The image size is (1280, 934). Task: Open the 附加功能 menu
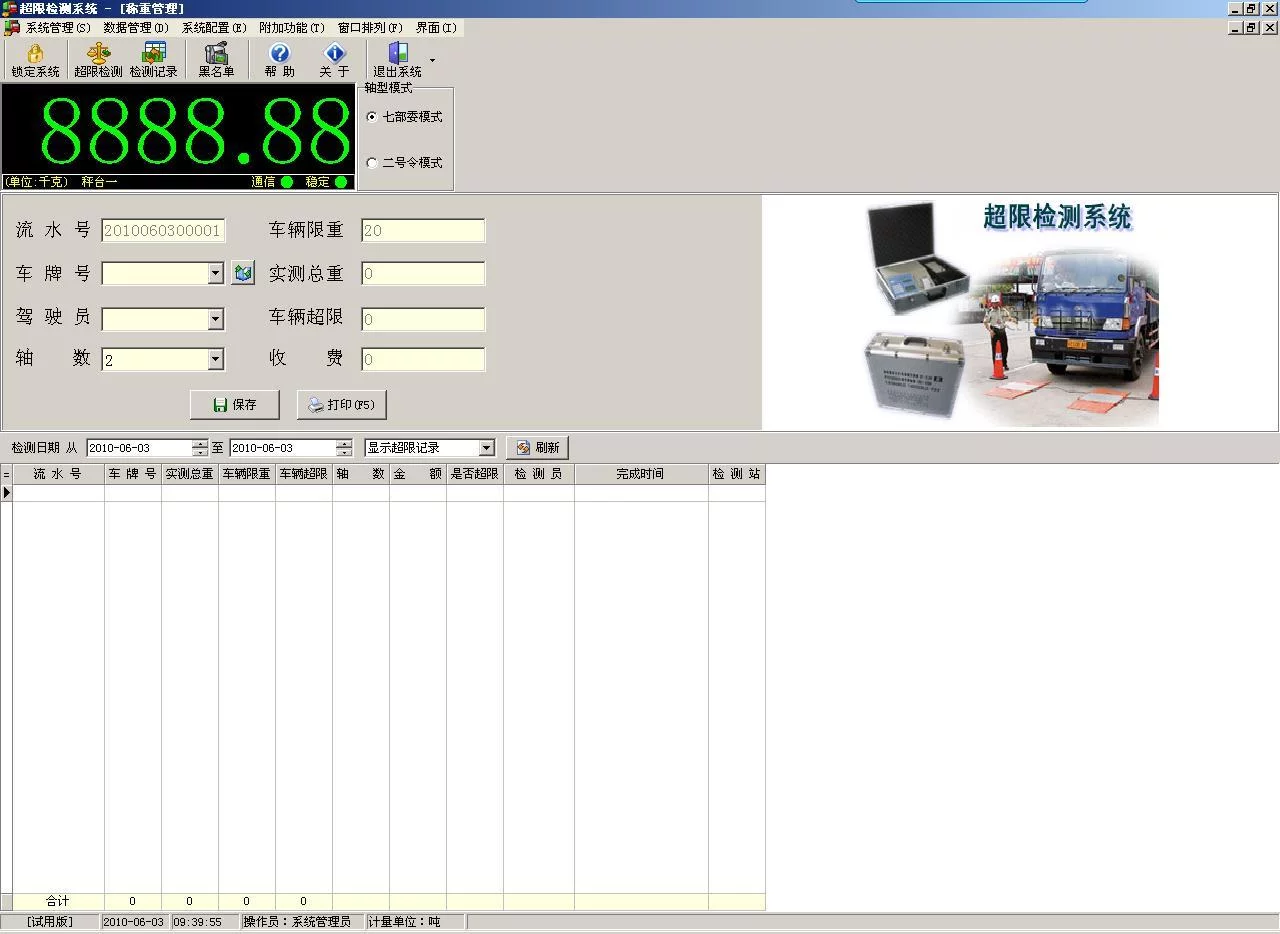pyautogui.click(x=292, y=28)
